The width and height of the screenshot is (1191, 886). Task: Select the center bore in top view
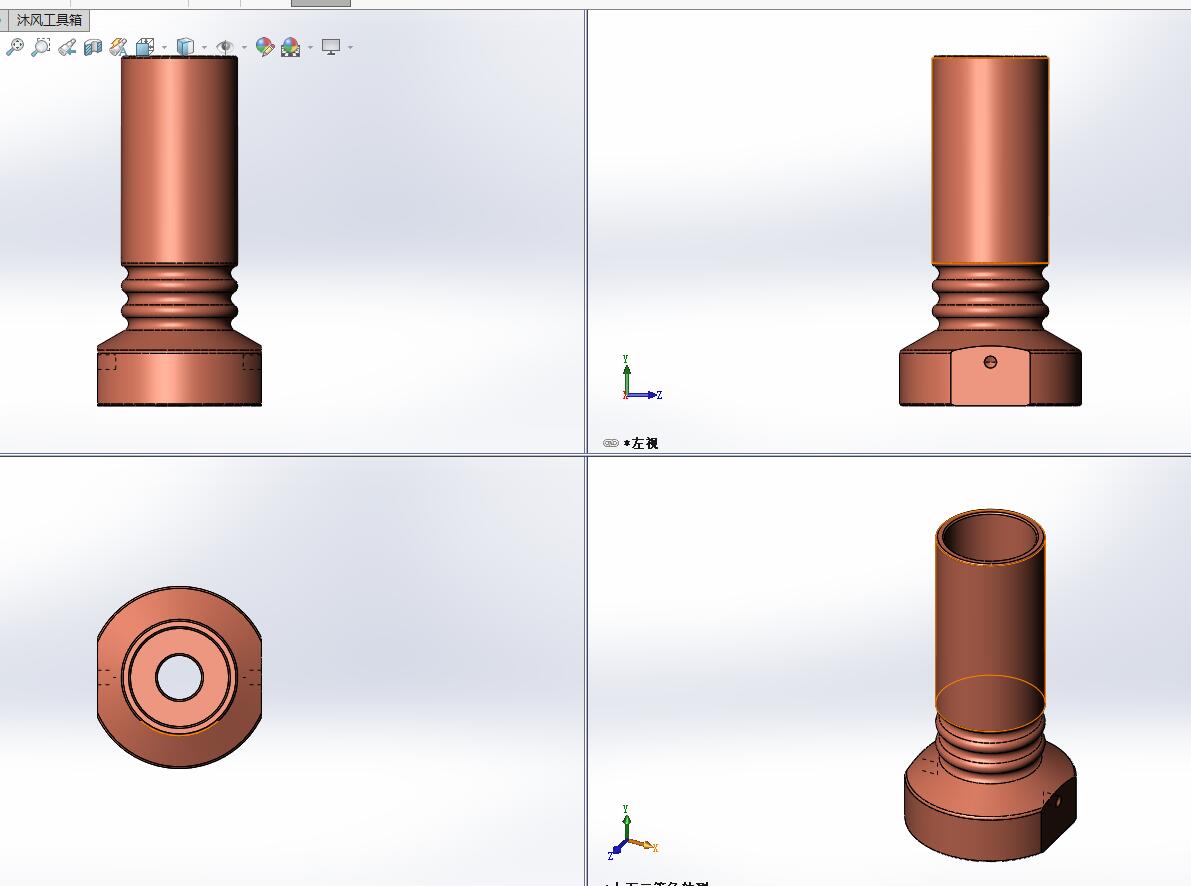[x=179, y=677]
